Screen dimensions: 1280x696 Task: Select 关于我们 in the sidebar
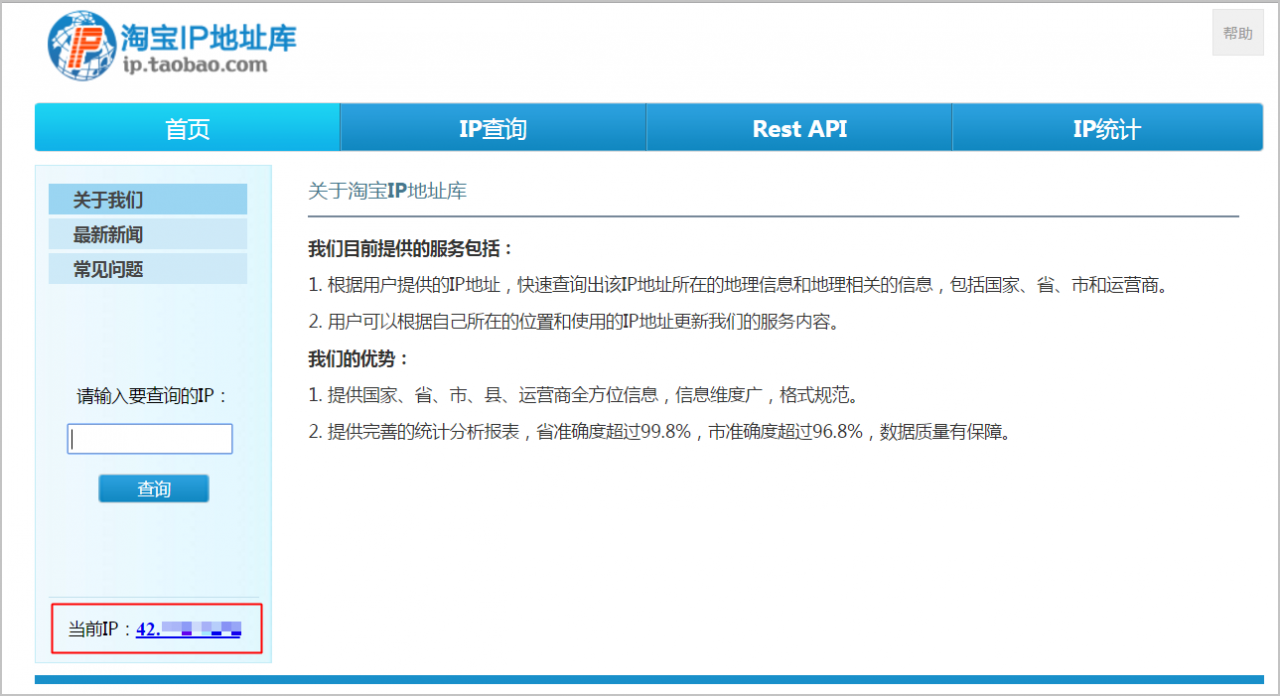coord(147,199)
